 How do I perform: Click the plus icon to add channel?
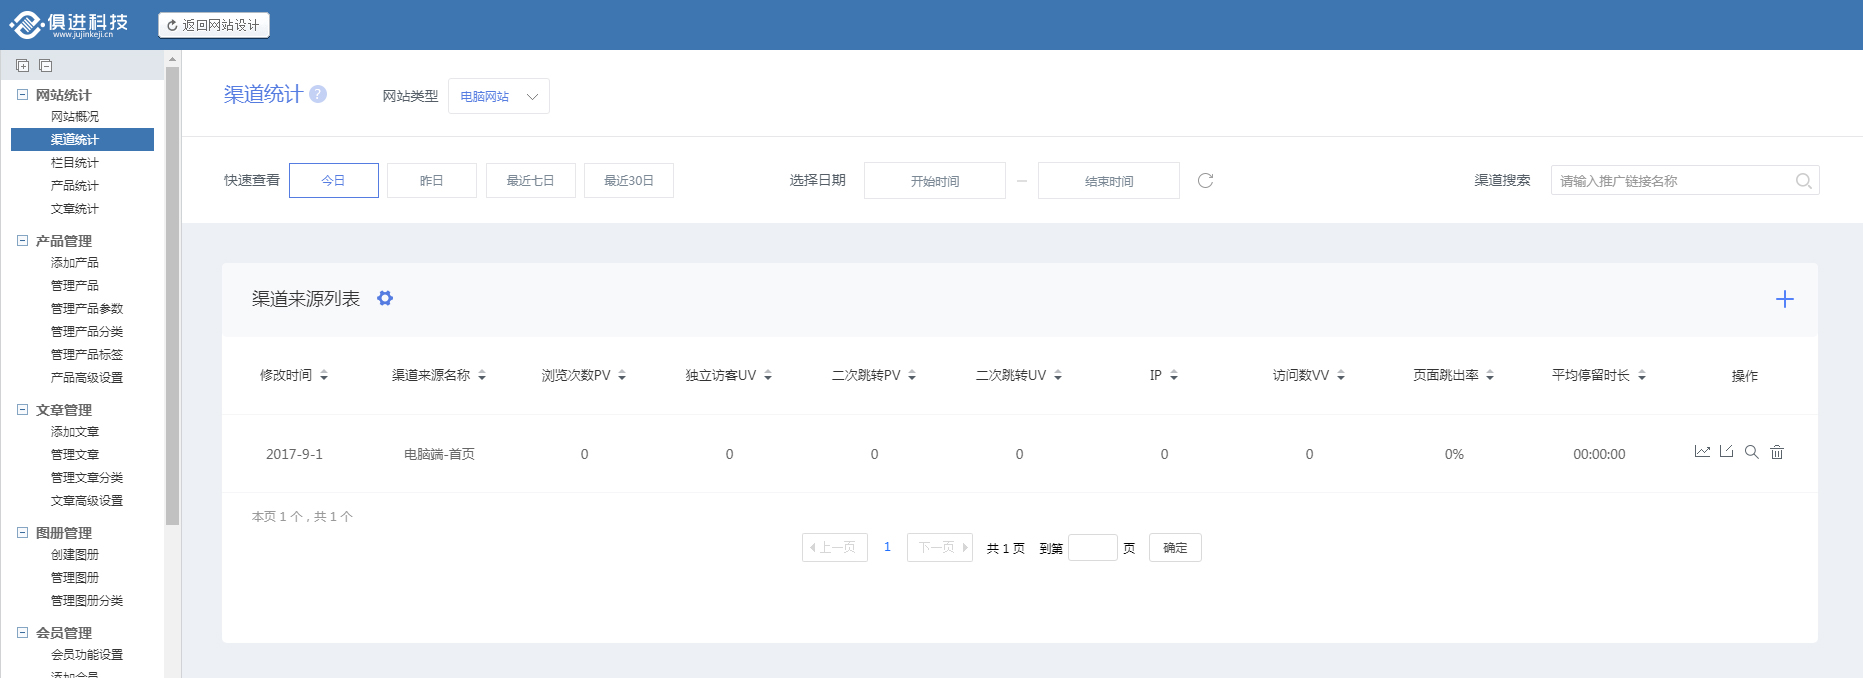(x=1784, y=299)
